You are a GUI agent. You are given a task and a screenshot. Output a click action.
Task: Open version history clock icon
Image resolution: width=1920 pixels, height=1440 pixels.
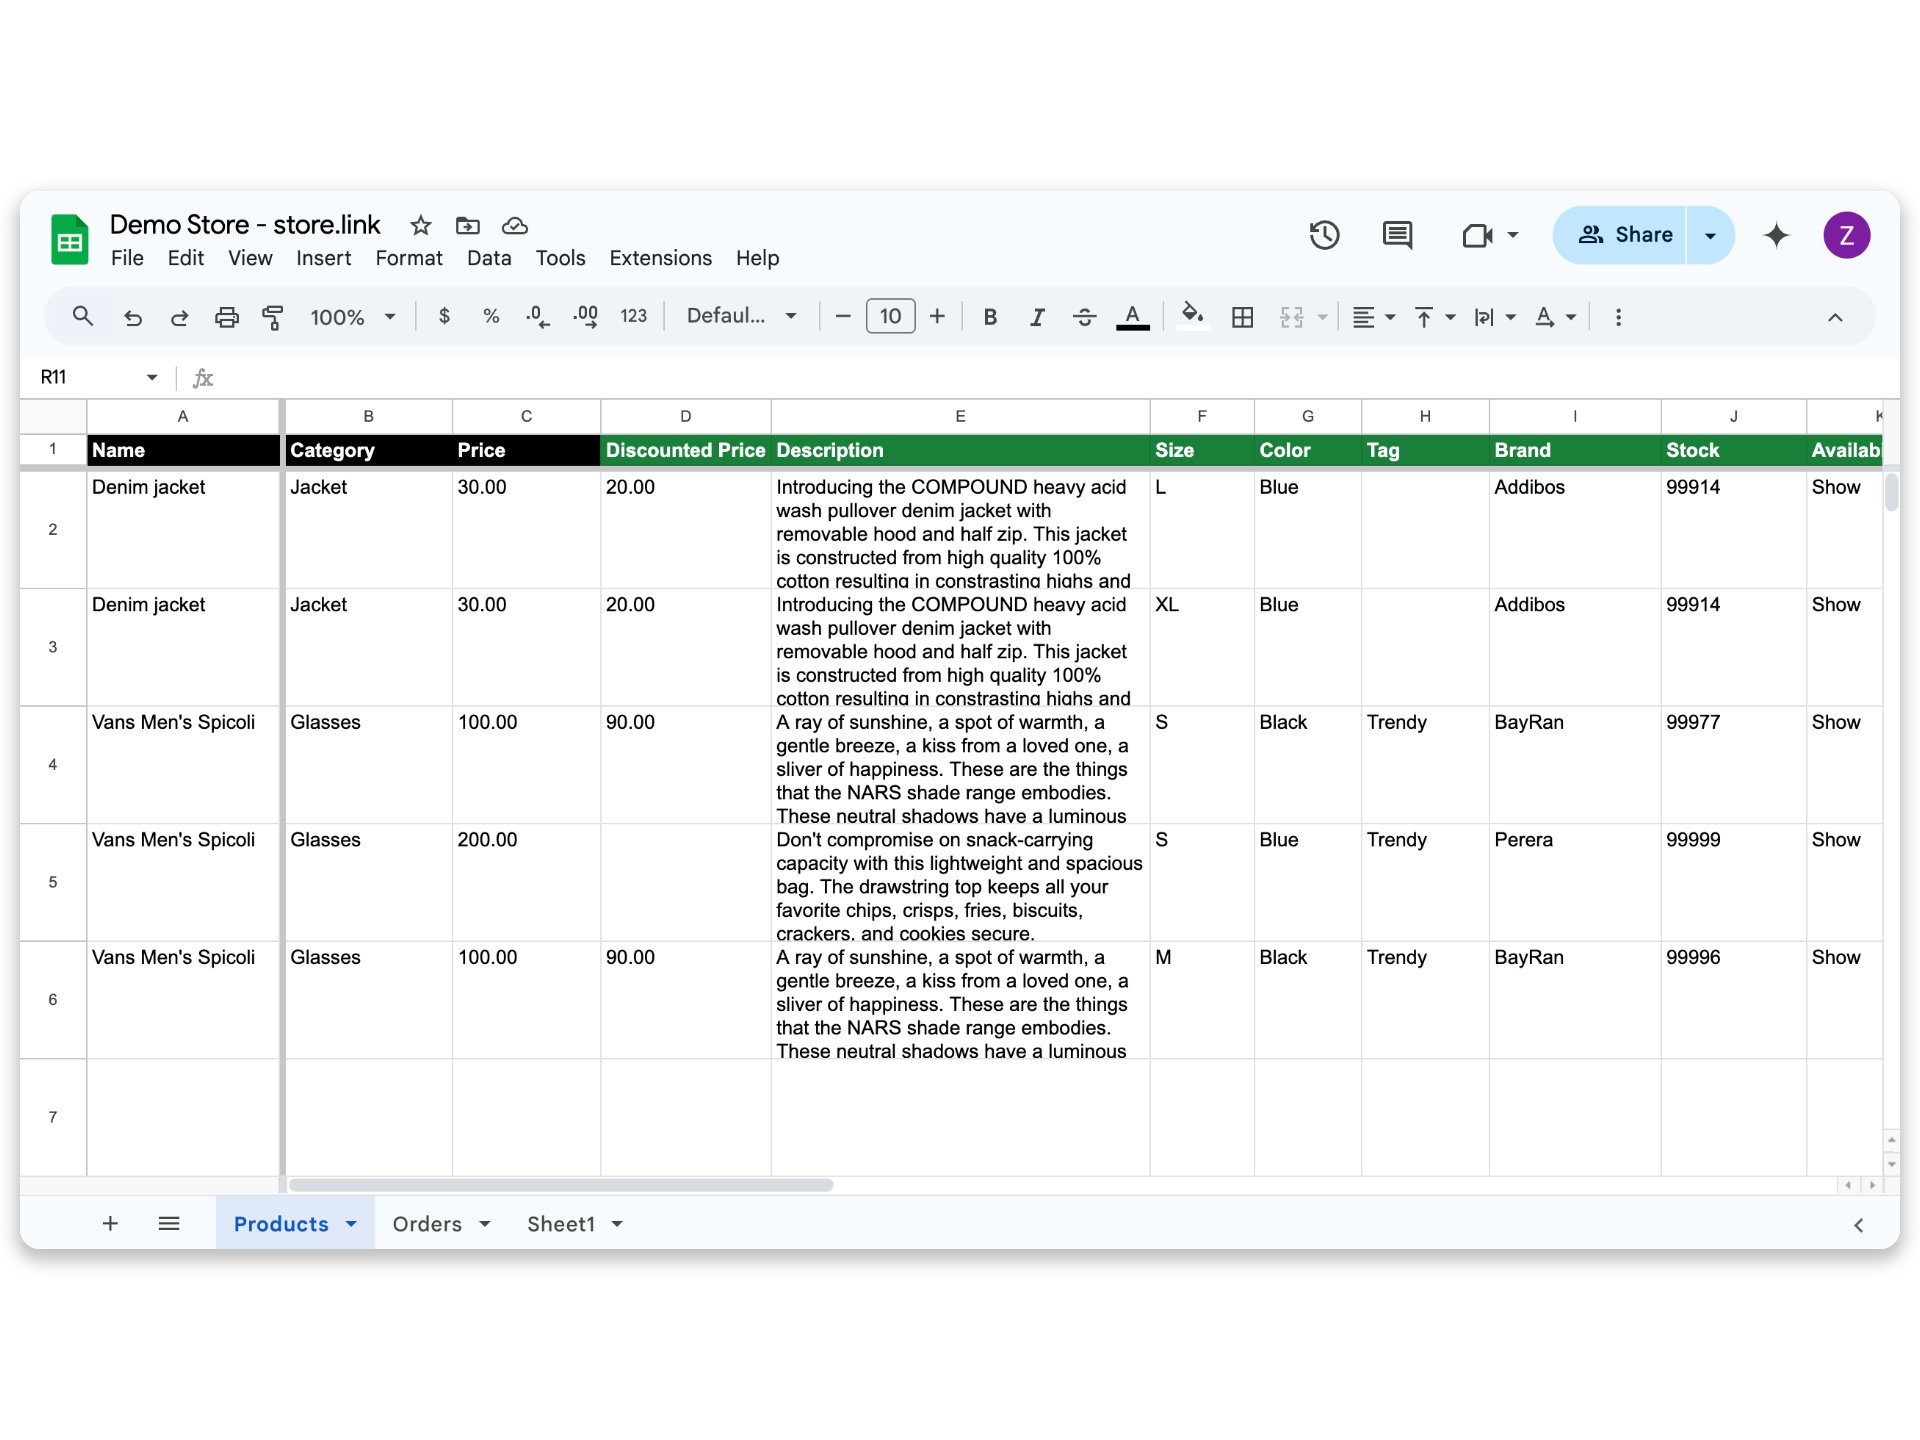coord(1324,235)
